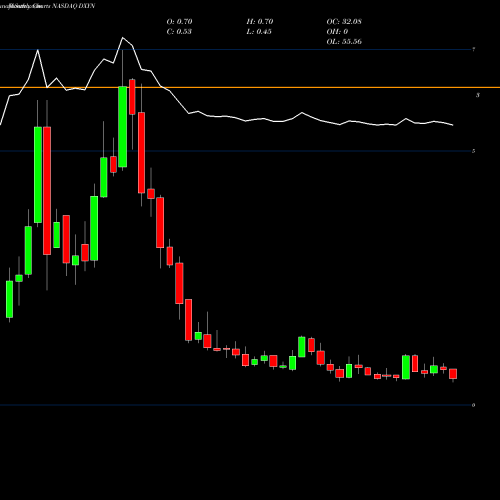
Task: Click the last red candle on the right
Action: [x=453, y=374]
